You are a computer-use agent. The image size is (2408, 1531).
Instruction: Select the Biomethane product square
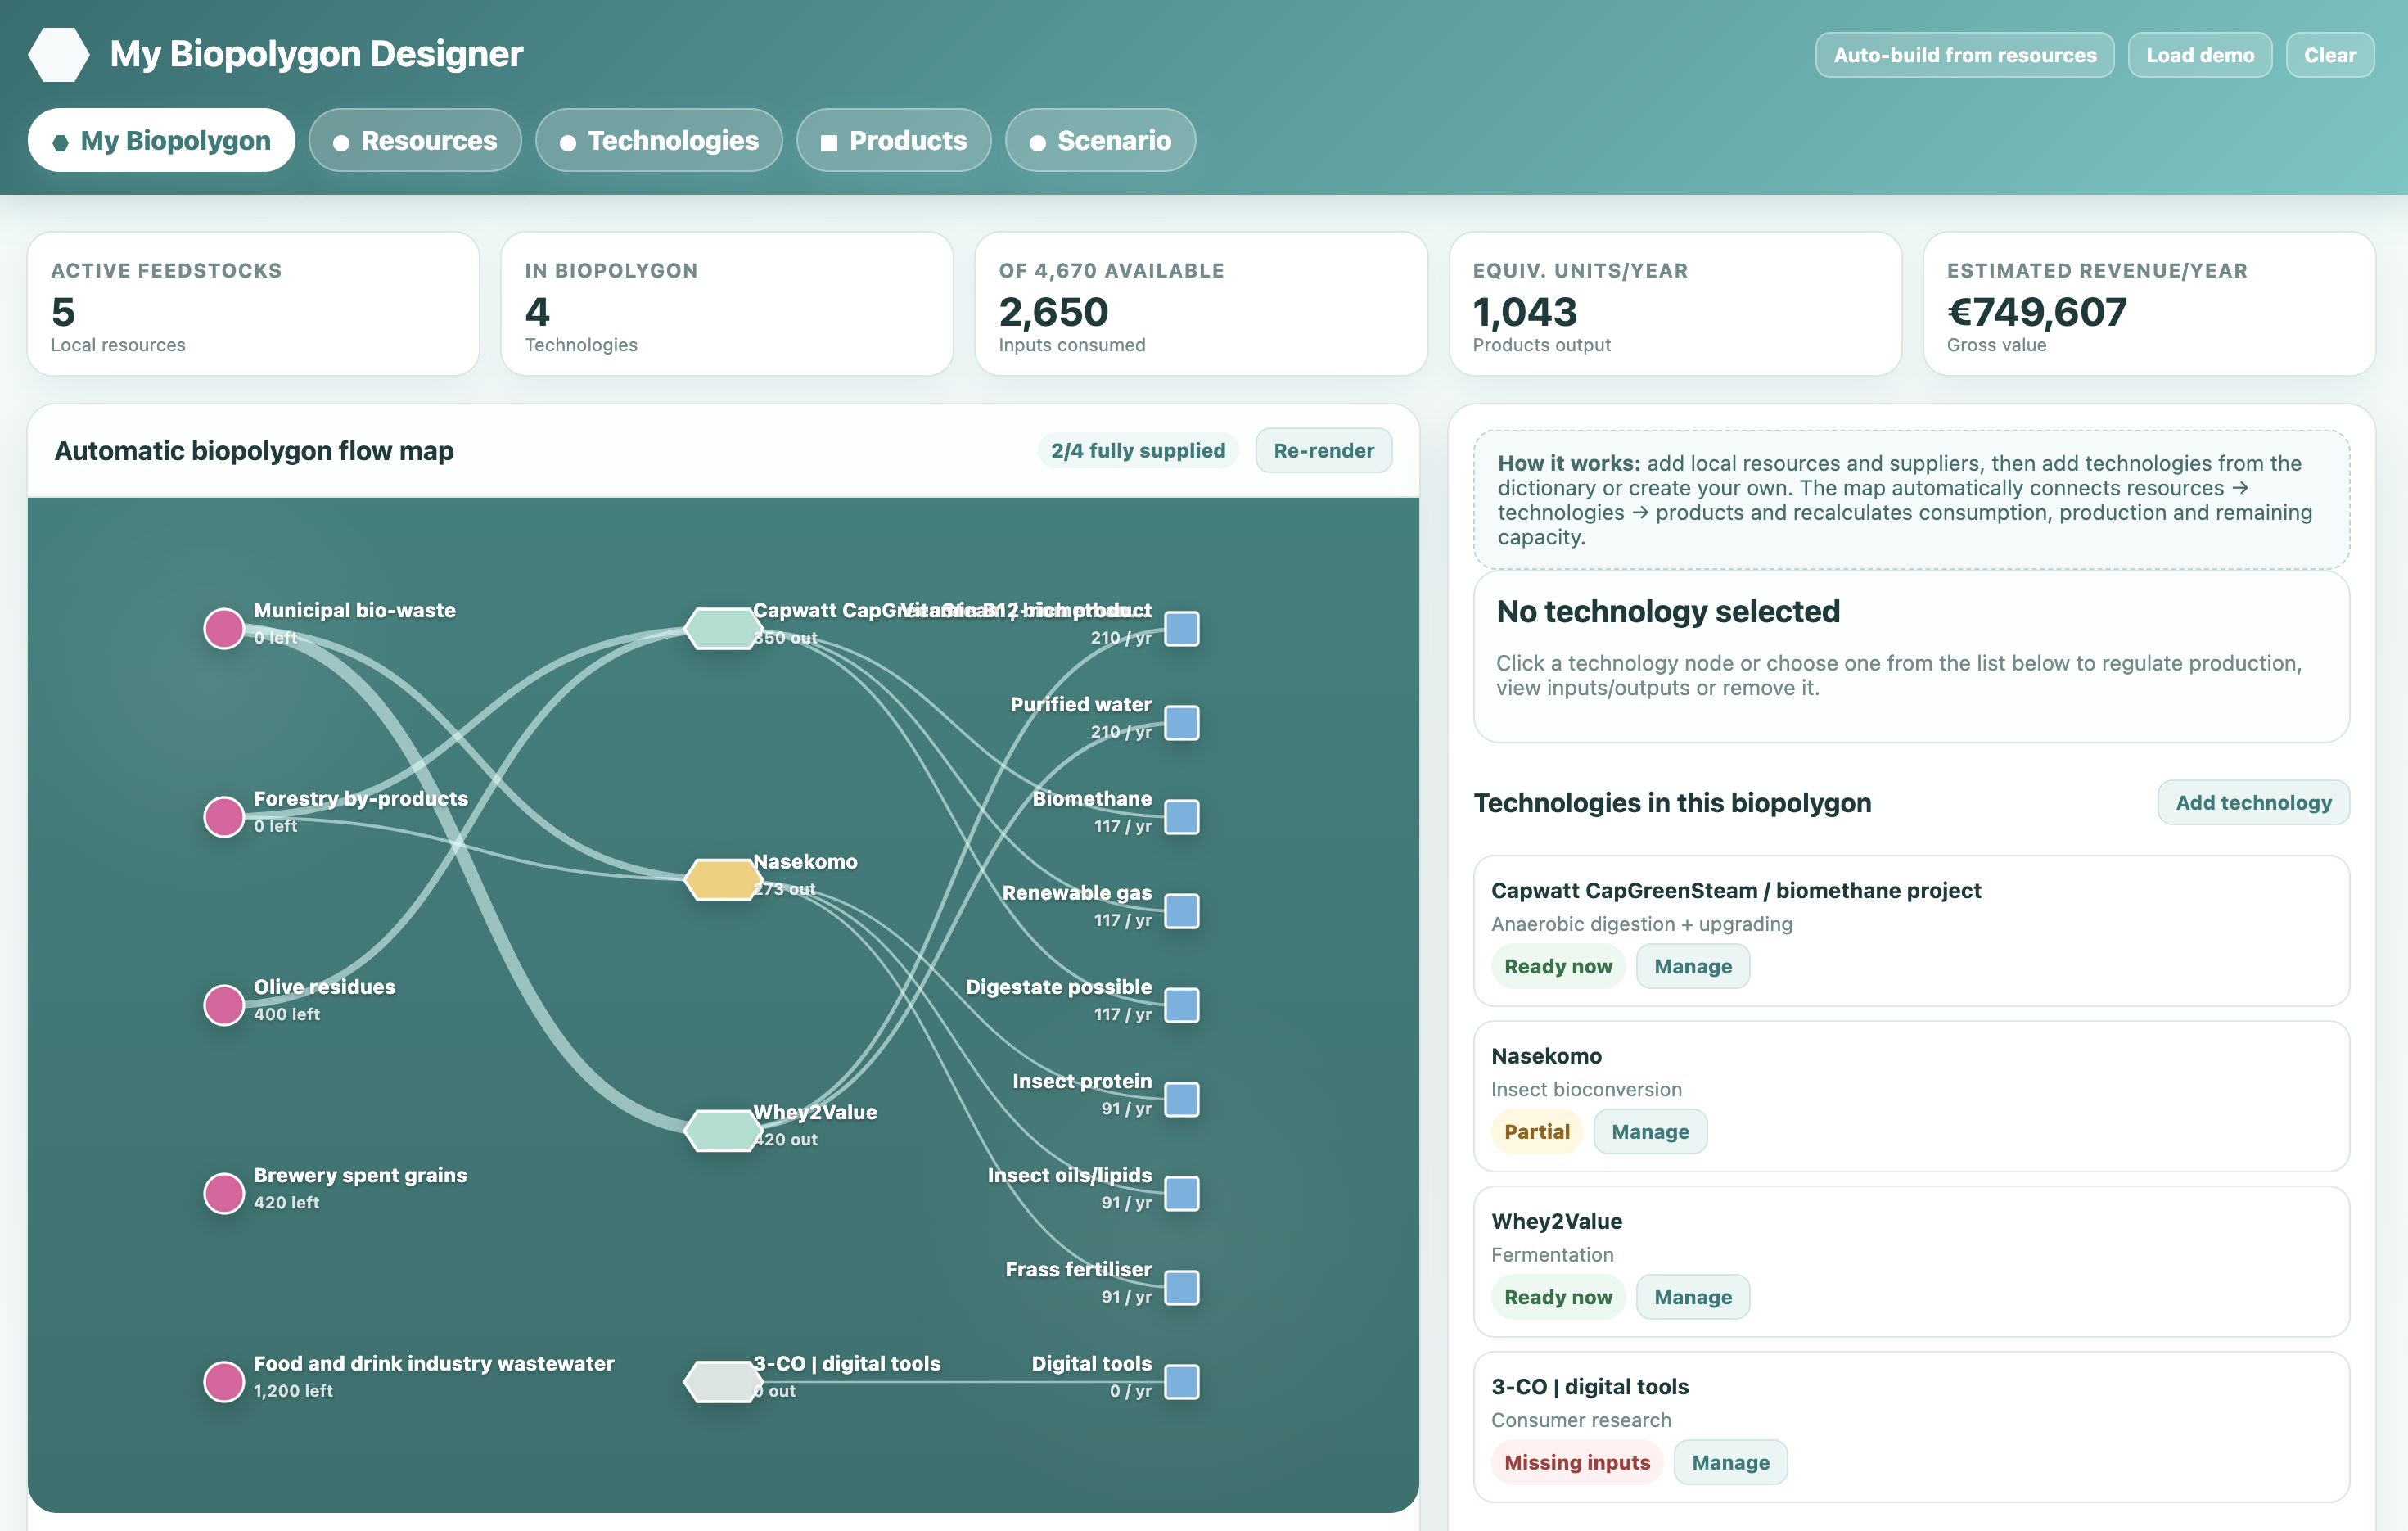1182,816
